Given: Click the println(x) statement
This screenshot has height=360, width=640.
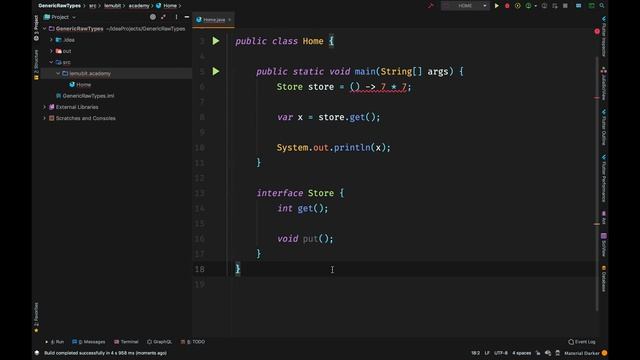Looking at the screenshot, I should click(x=333, y=148).
